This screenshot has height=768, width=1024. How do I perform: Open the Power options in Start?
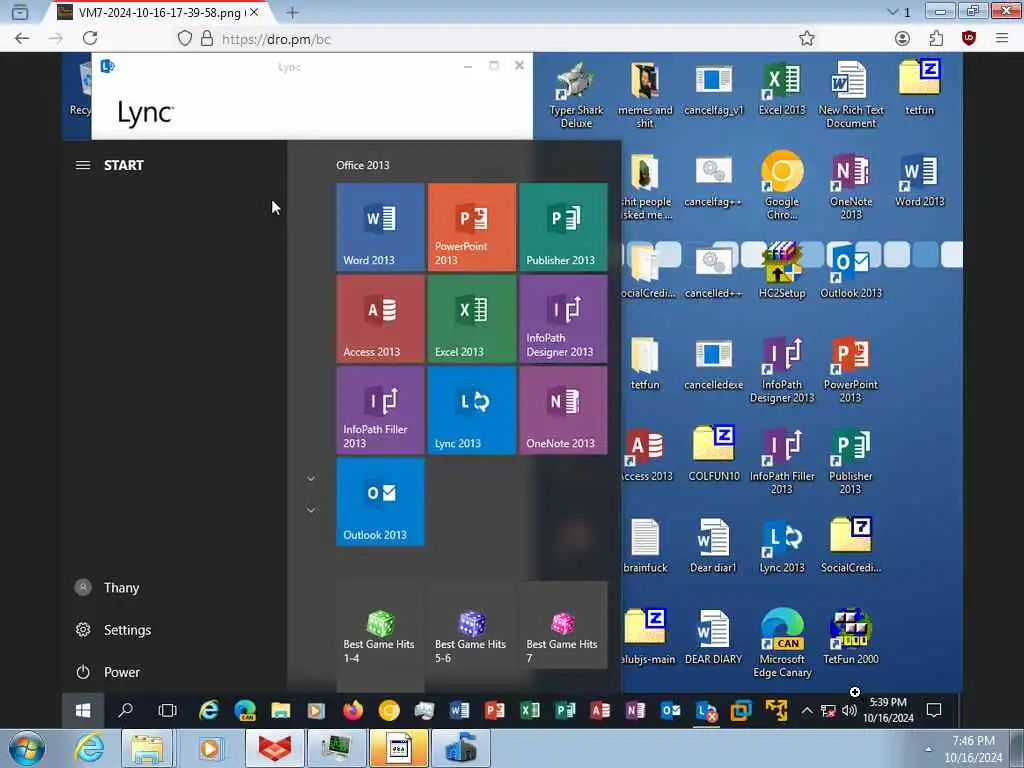[x=109, y=672]
